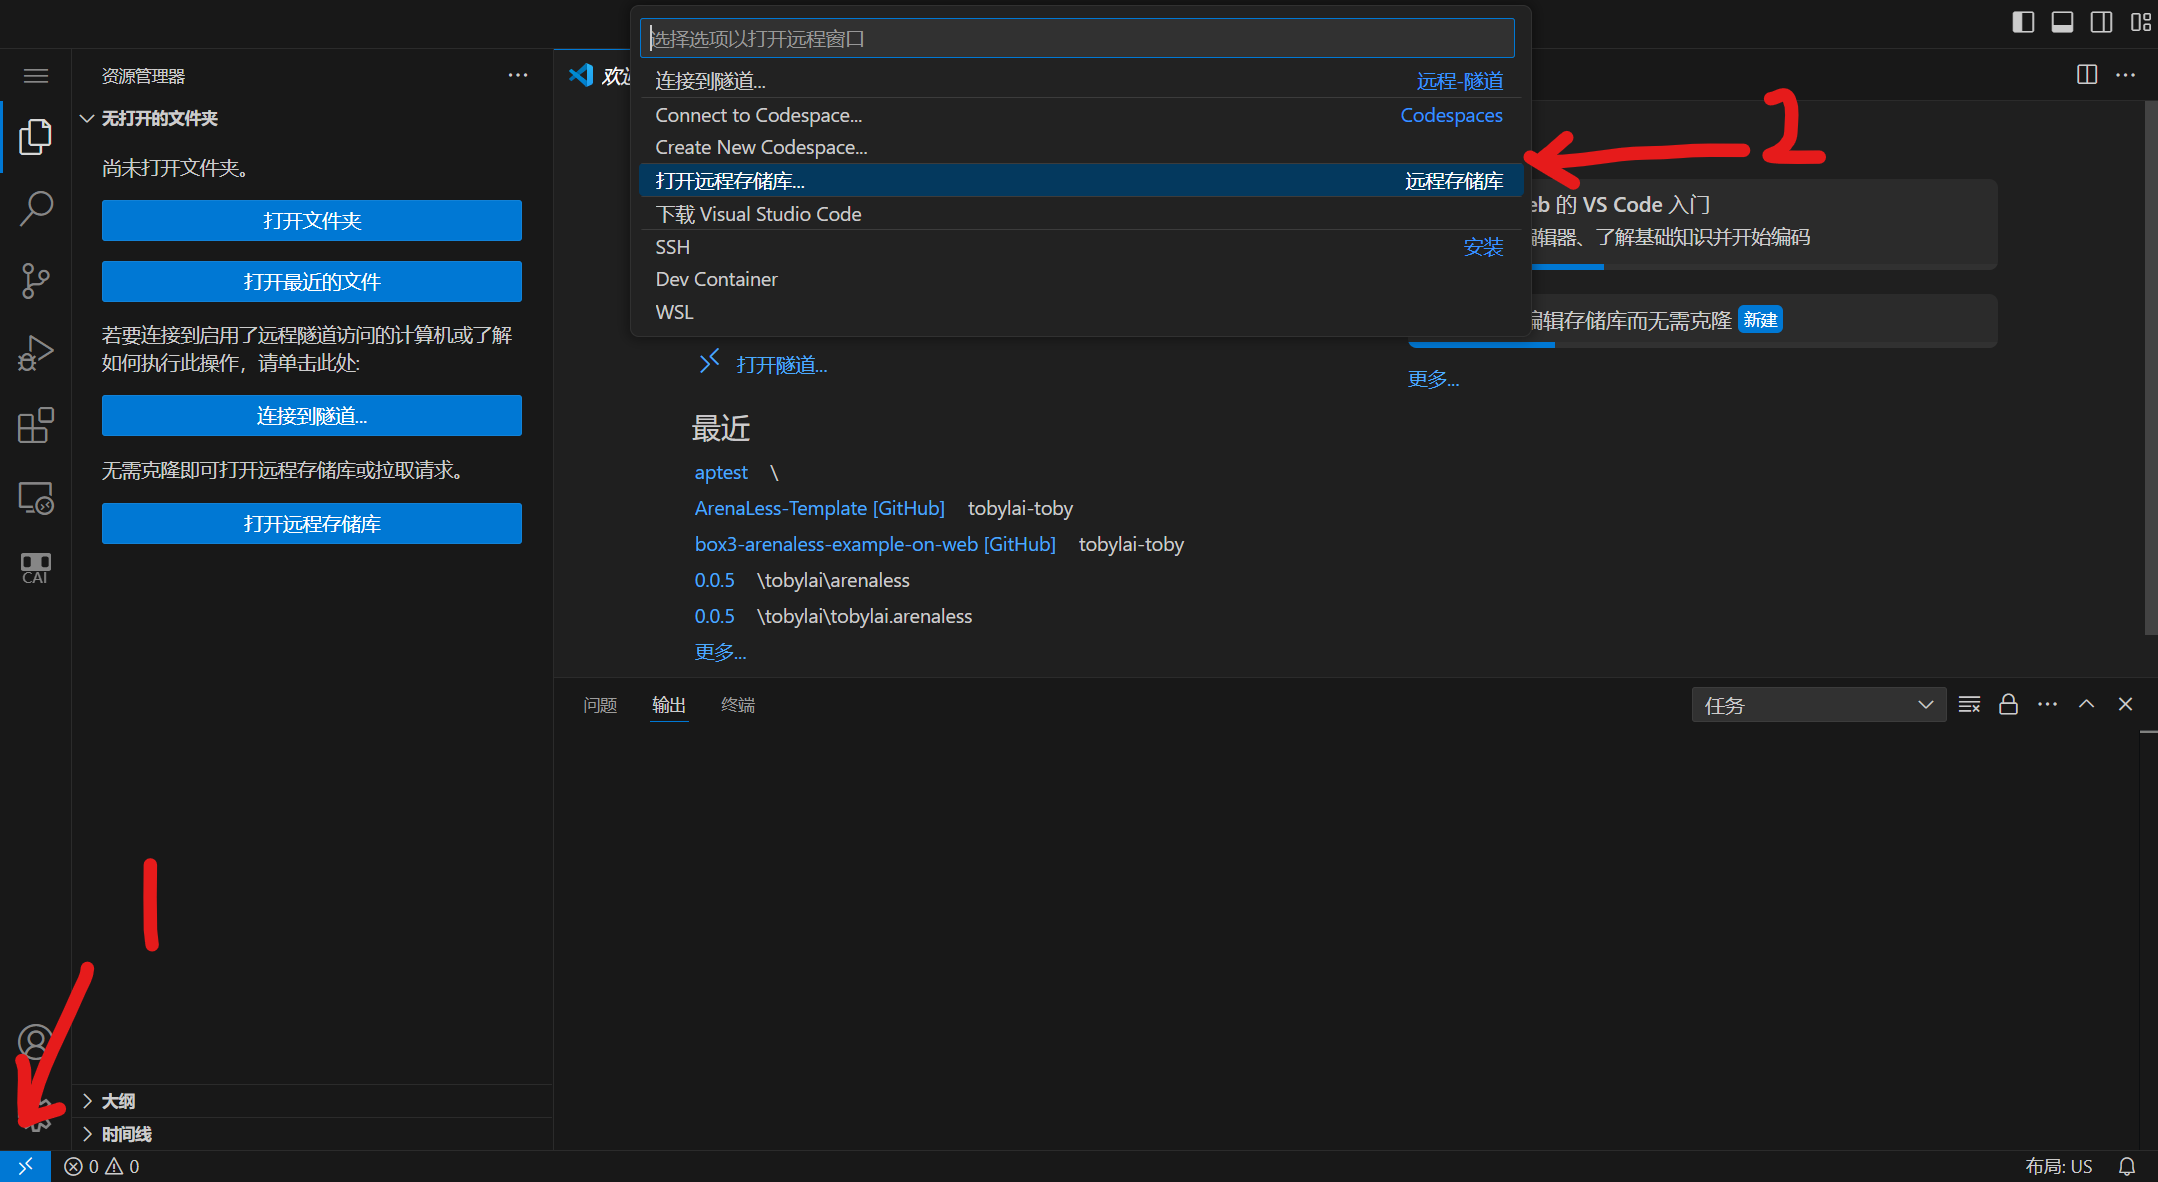Click the Accounts icon in activity bar
Image resolution: width=2158 pixels, height=1182 pixels.
36,1041
